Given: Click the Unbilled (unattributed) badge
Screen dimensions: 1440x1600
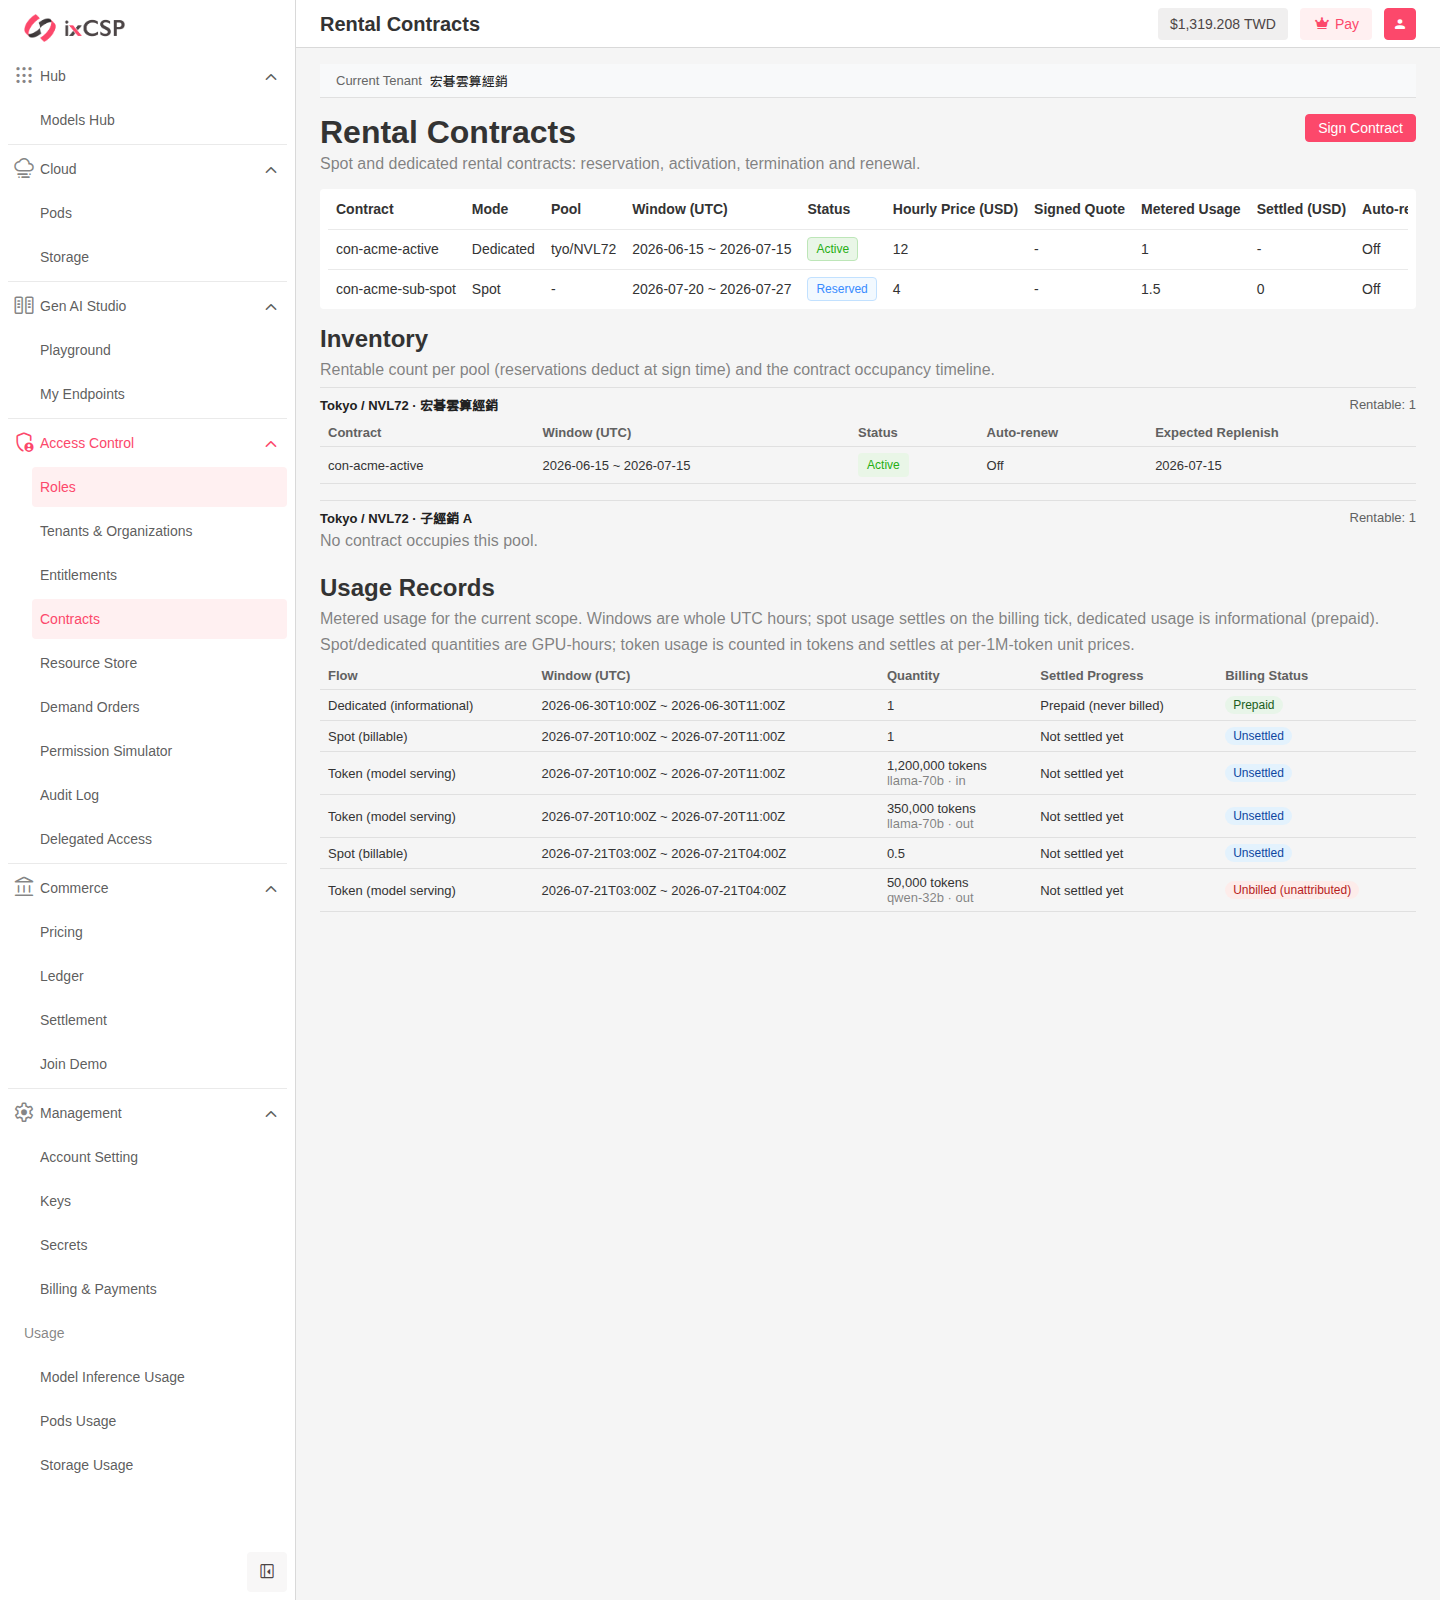Looking at the screenshot, I should coord(1292,890).
